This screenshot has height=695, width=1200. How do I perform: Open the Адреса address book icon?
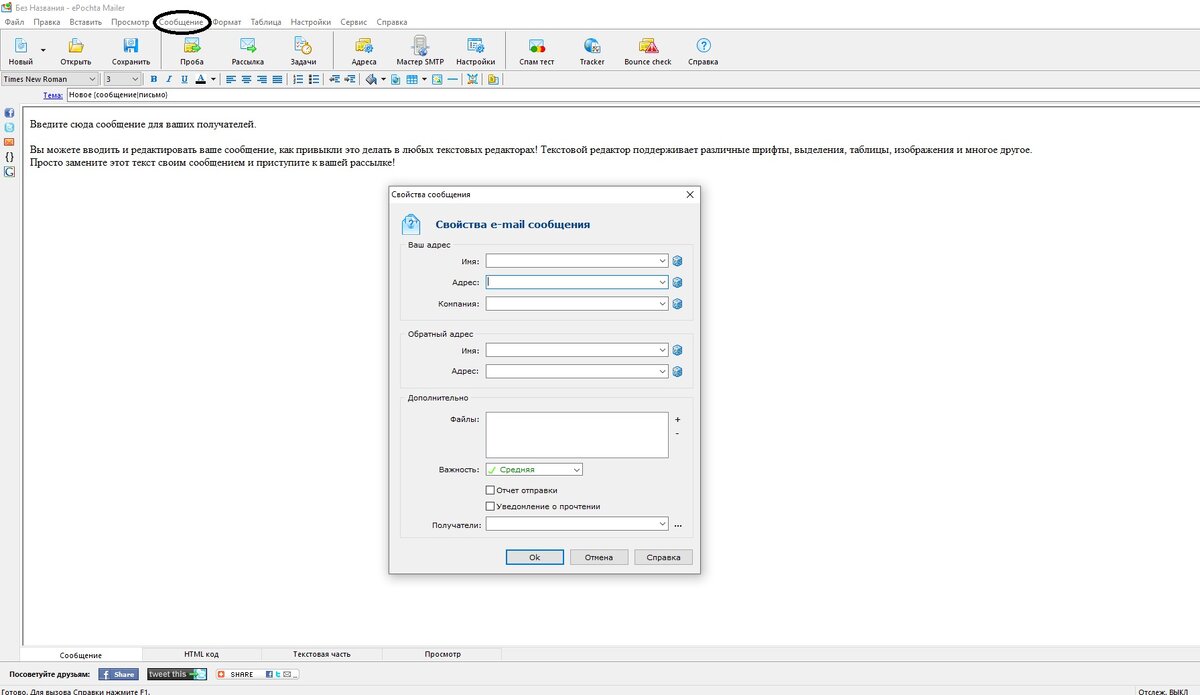click(x=364, y=46)
